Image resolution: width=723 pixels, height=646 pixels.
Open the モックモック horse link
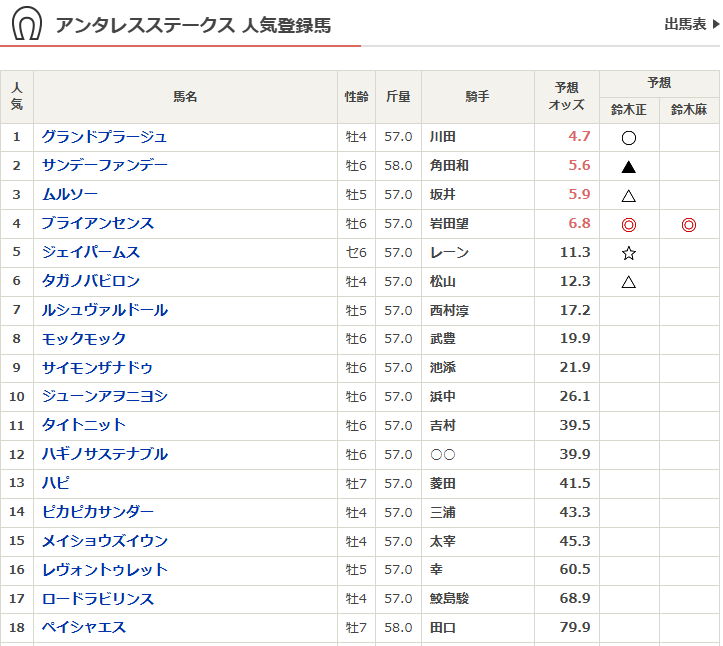(x=84, y=339)
